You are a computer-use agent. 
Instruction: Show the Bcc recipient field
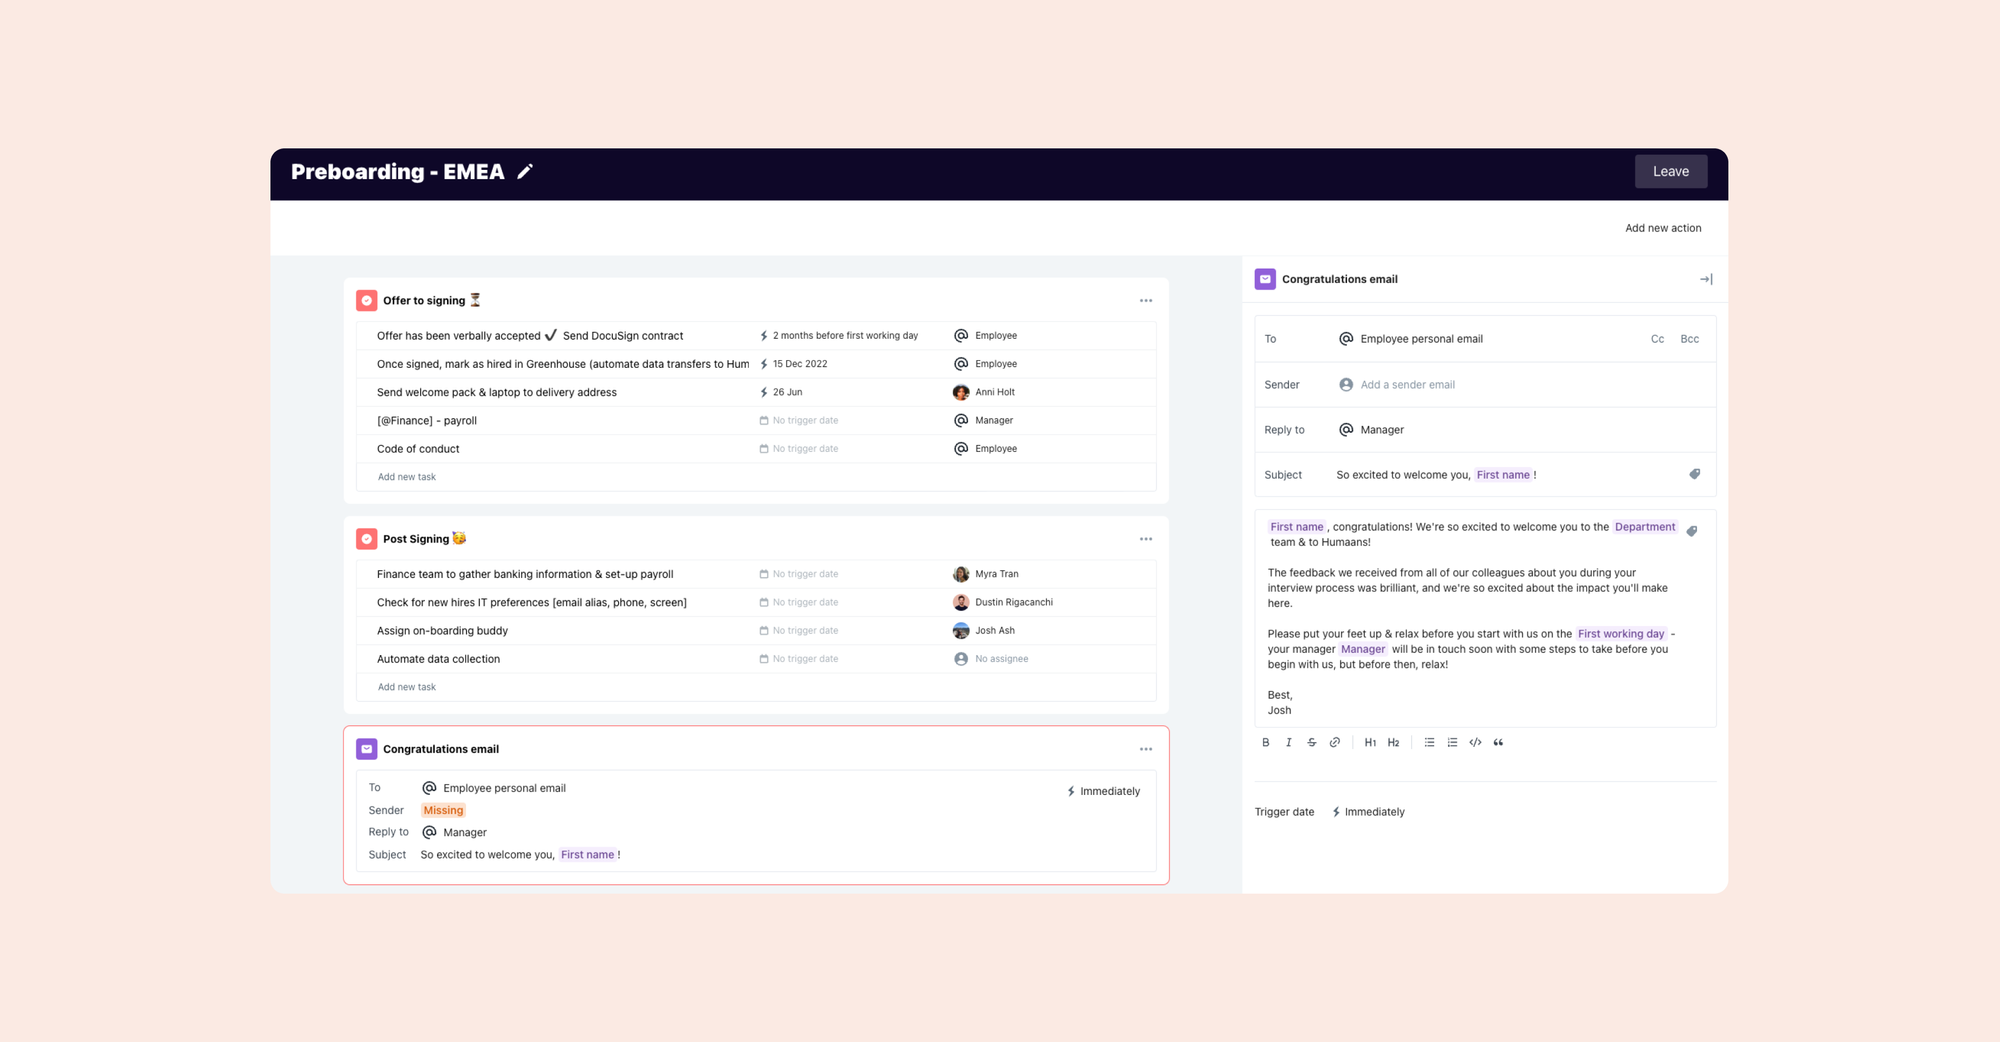(1690, 338)
